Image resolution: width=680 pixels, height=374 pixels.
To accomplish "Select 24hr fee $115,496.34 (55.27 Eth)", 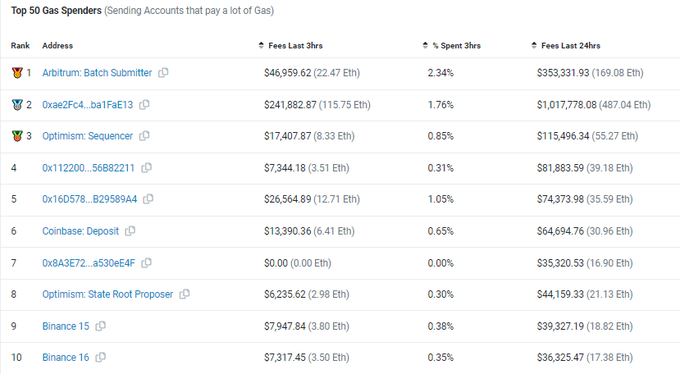I will click(588, 136).
